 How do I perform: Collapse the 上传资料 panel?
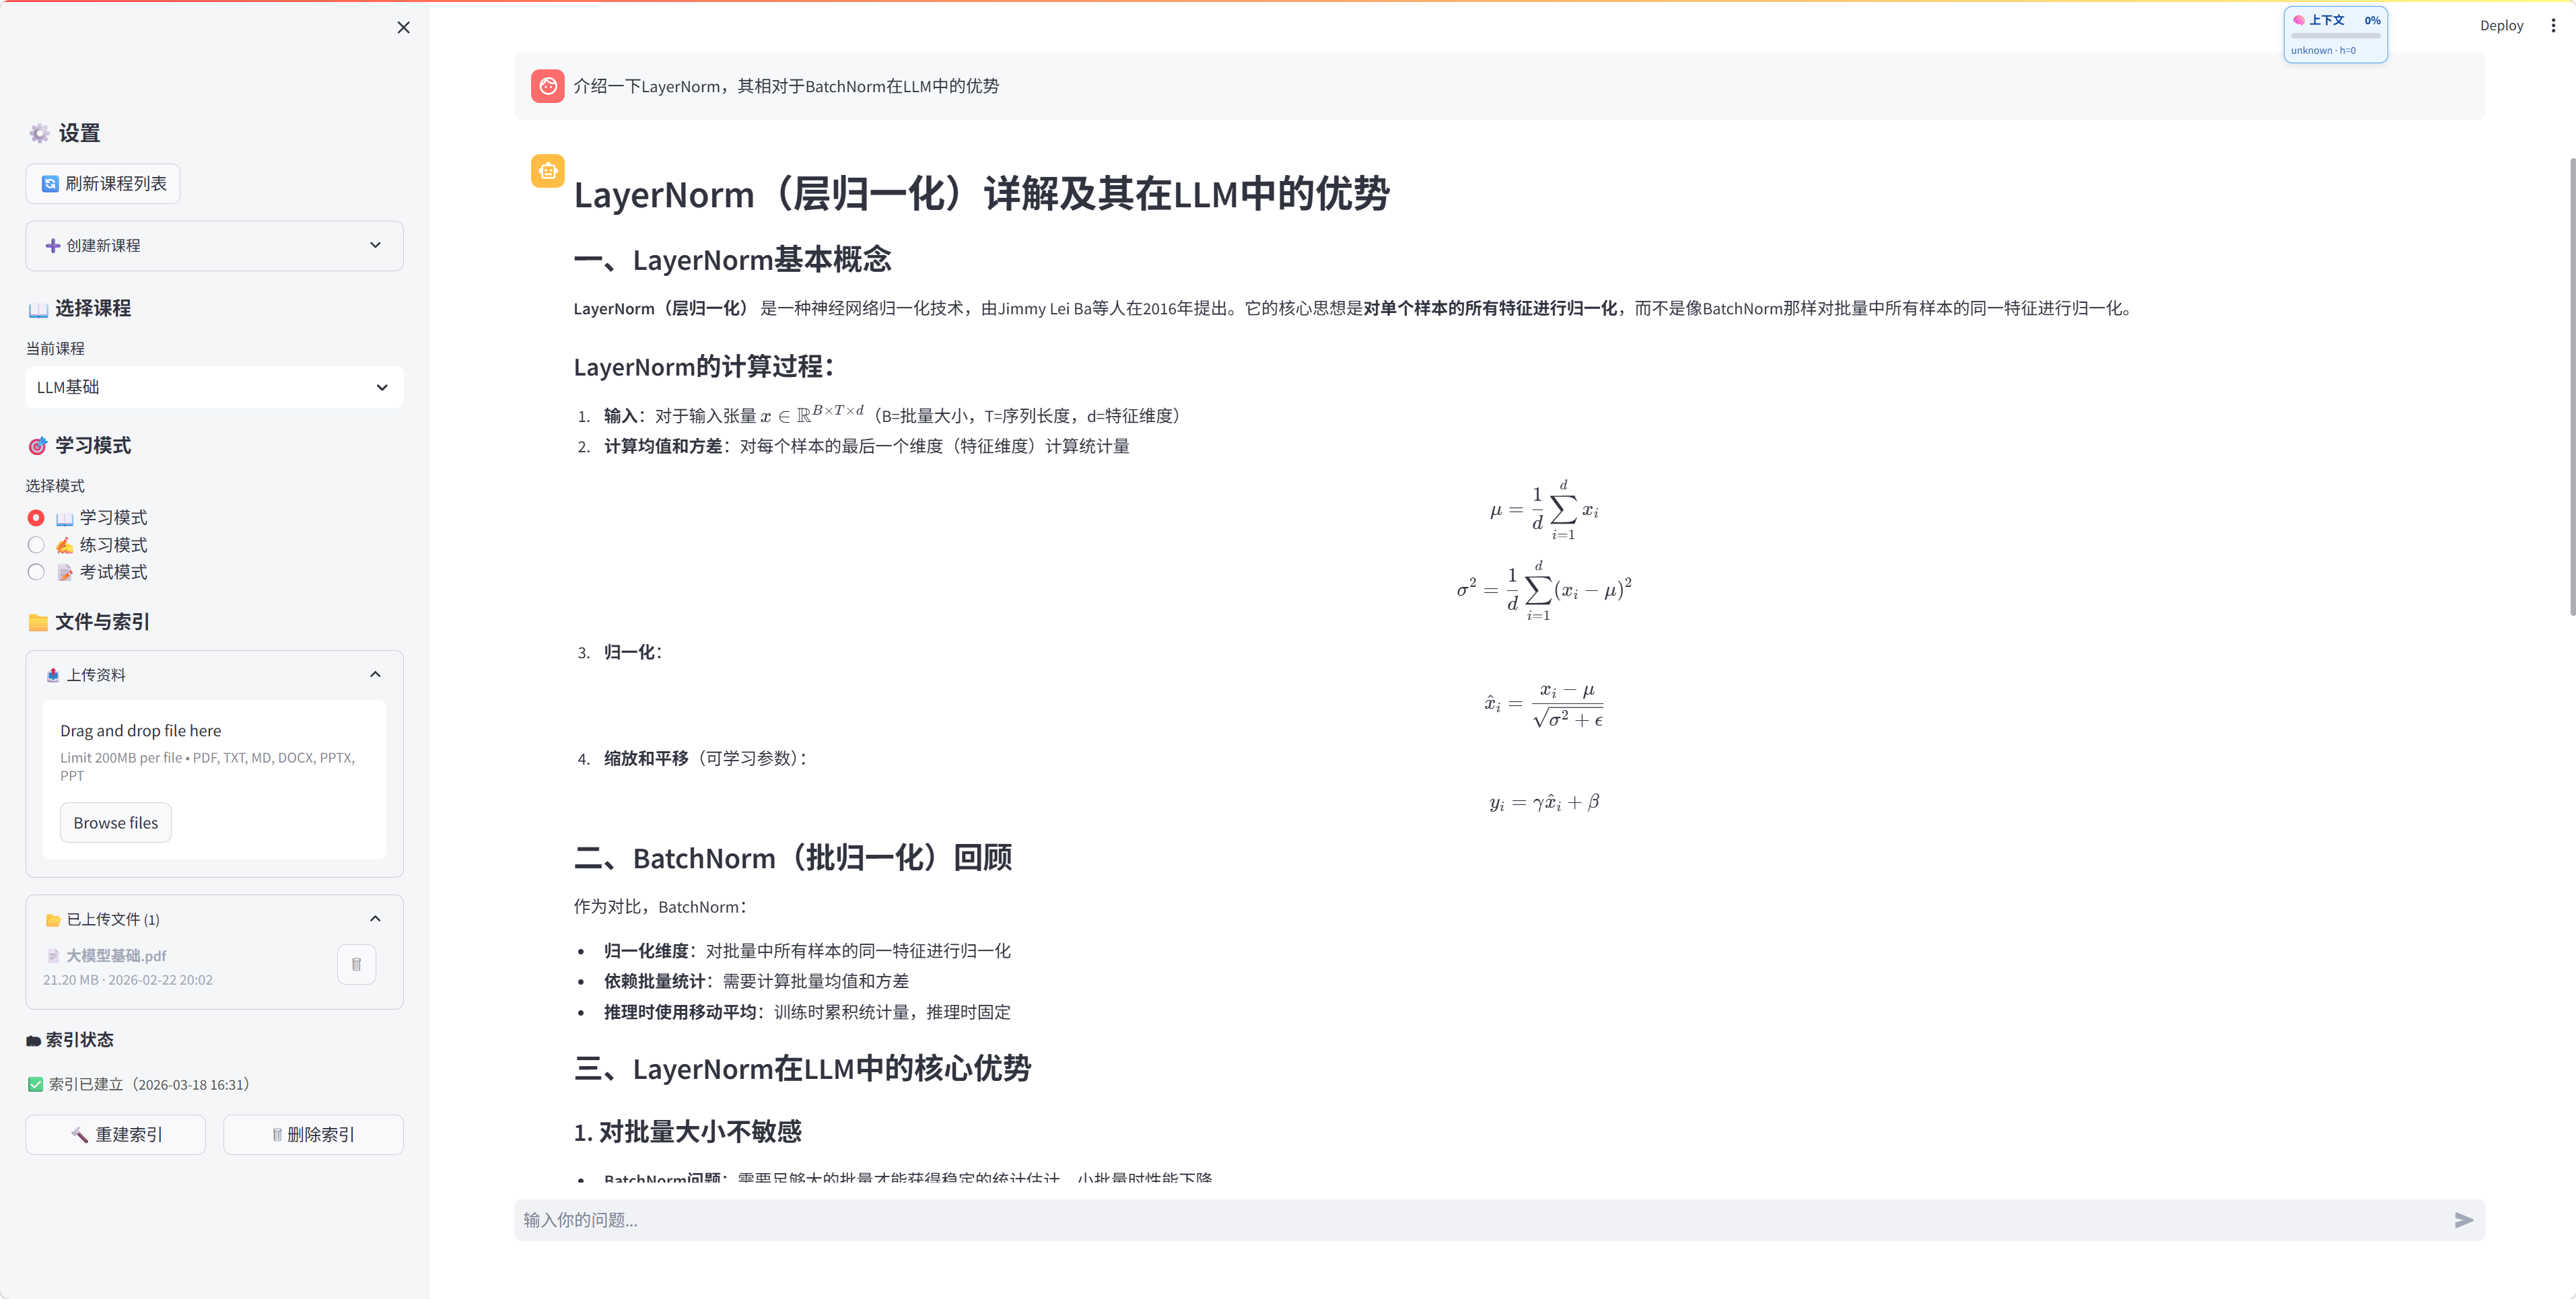[375, 674]
